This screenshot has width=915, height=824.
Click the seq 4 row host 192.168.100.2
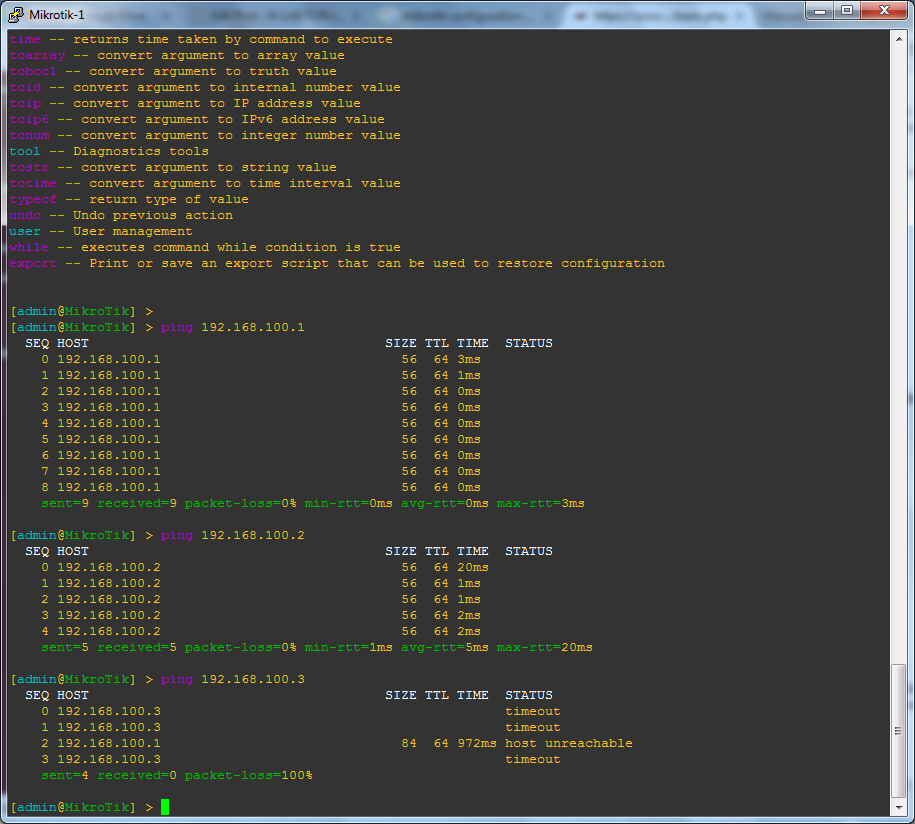click(109, 631)
